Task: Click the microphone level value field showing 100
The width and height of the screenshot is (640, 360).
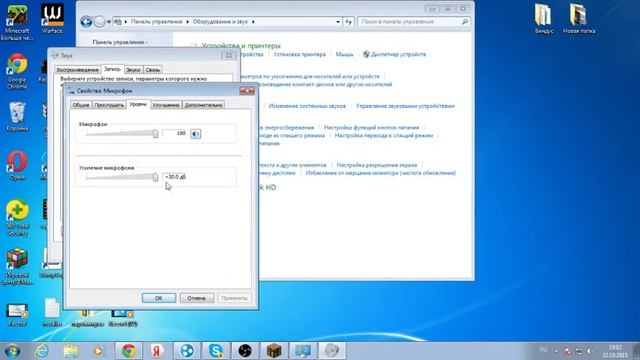Action: tap(174, 133)
